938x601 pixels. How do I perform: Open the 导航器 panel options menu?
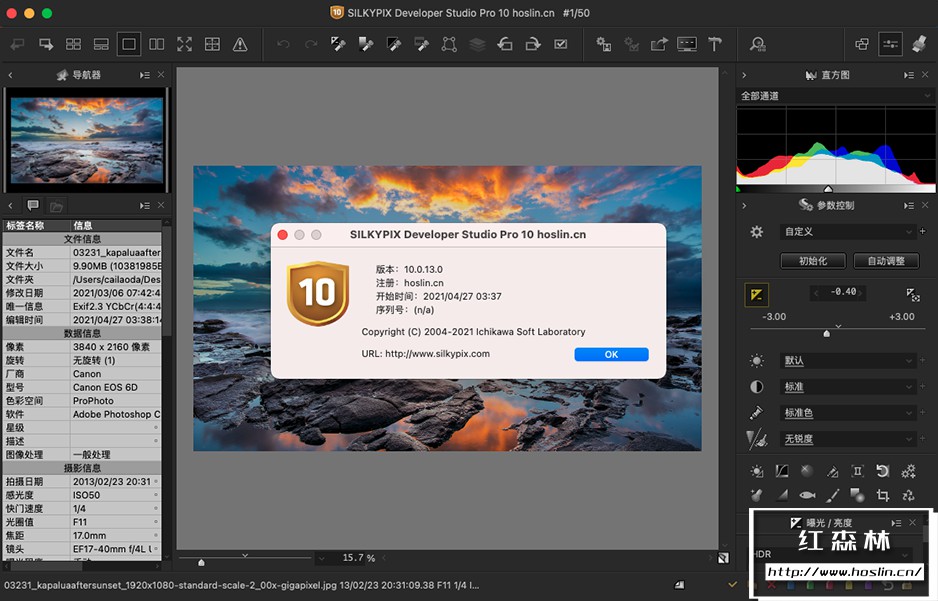point(145,75)
